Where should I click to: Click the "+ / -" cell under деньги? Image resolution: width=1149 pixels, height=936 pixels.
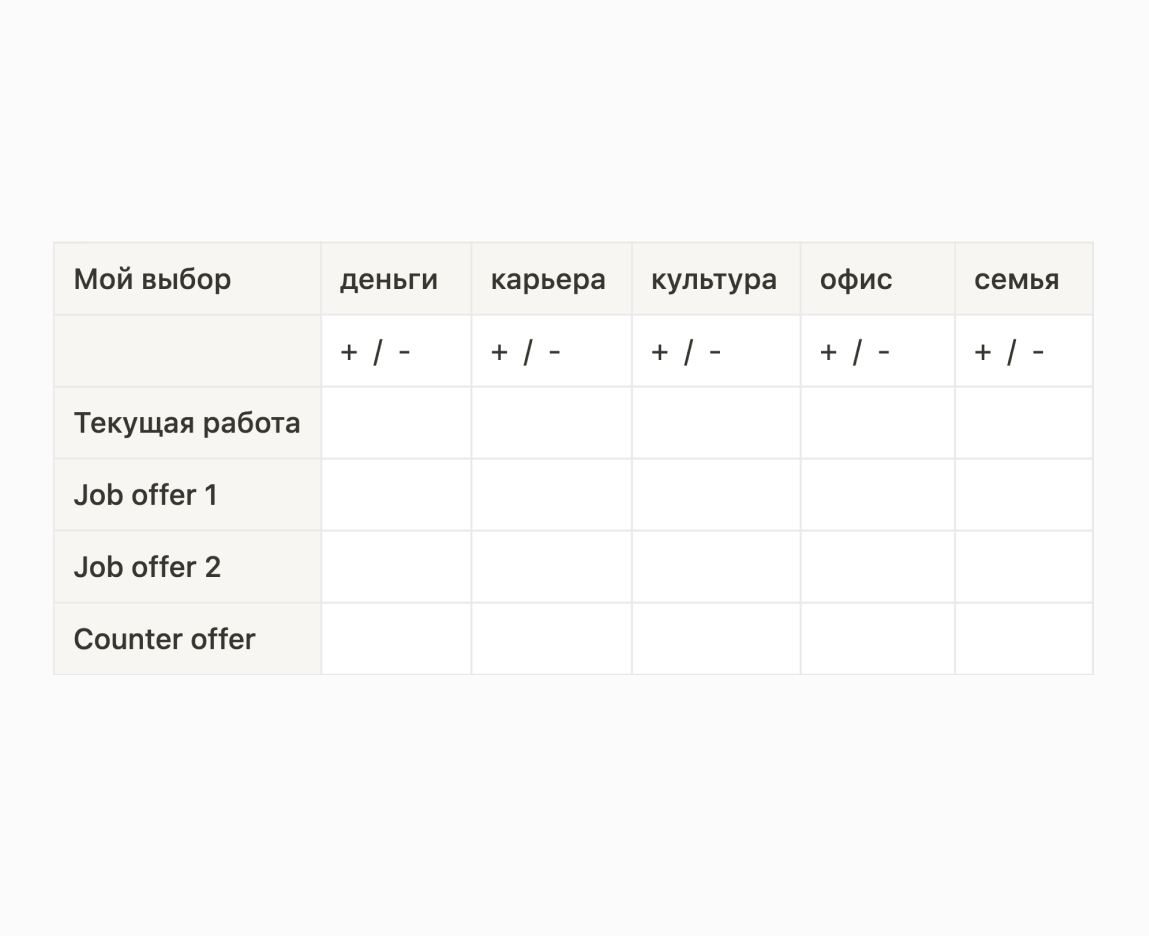click(x=396, y=351)
